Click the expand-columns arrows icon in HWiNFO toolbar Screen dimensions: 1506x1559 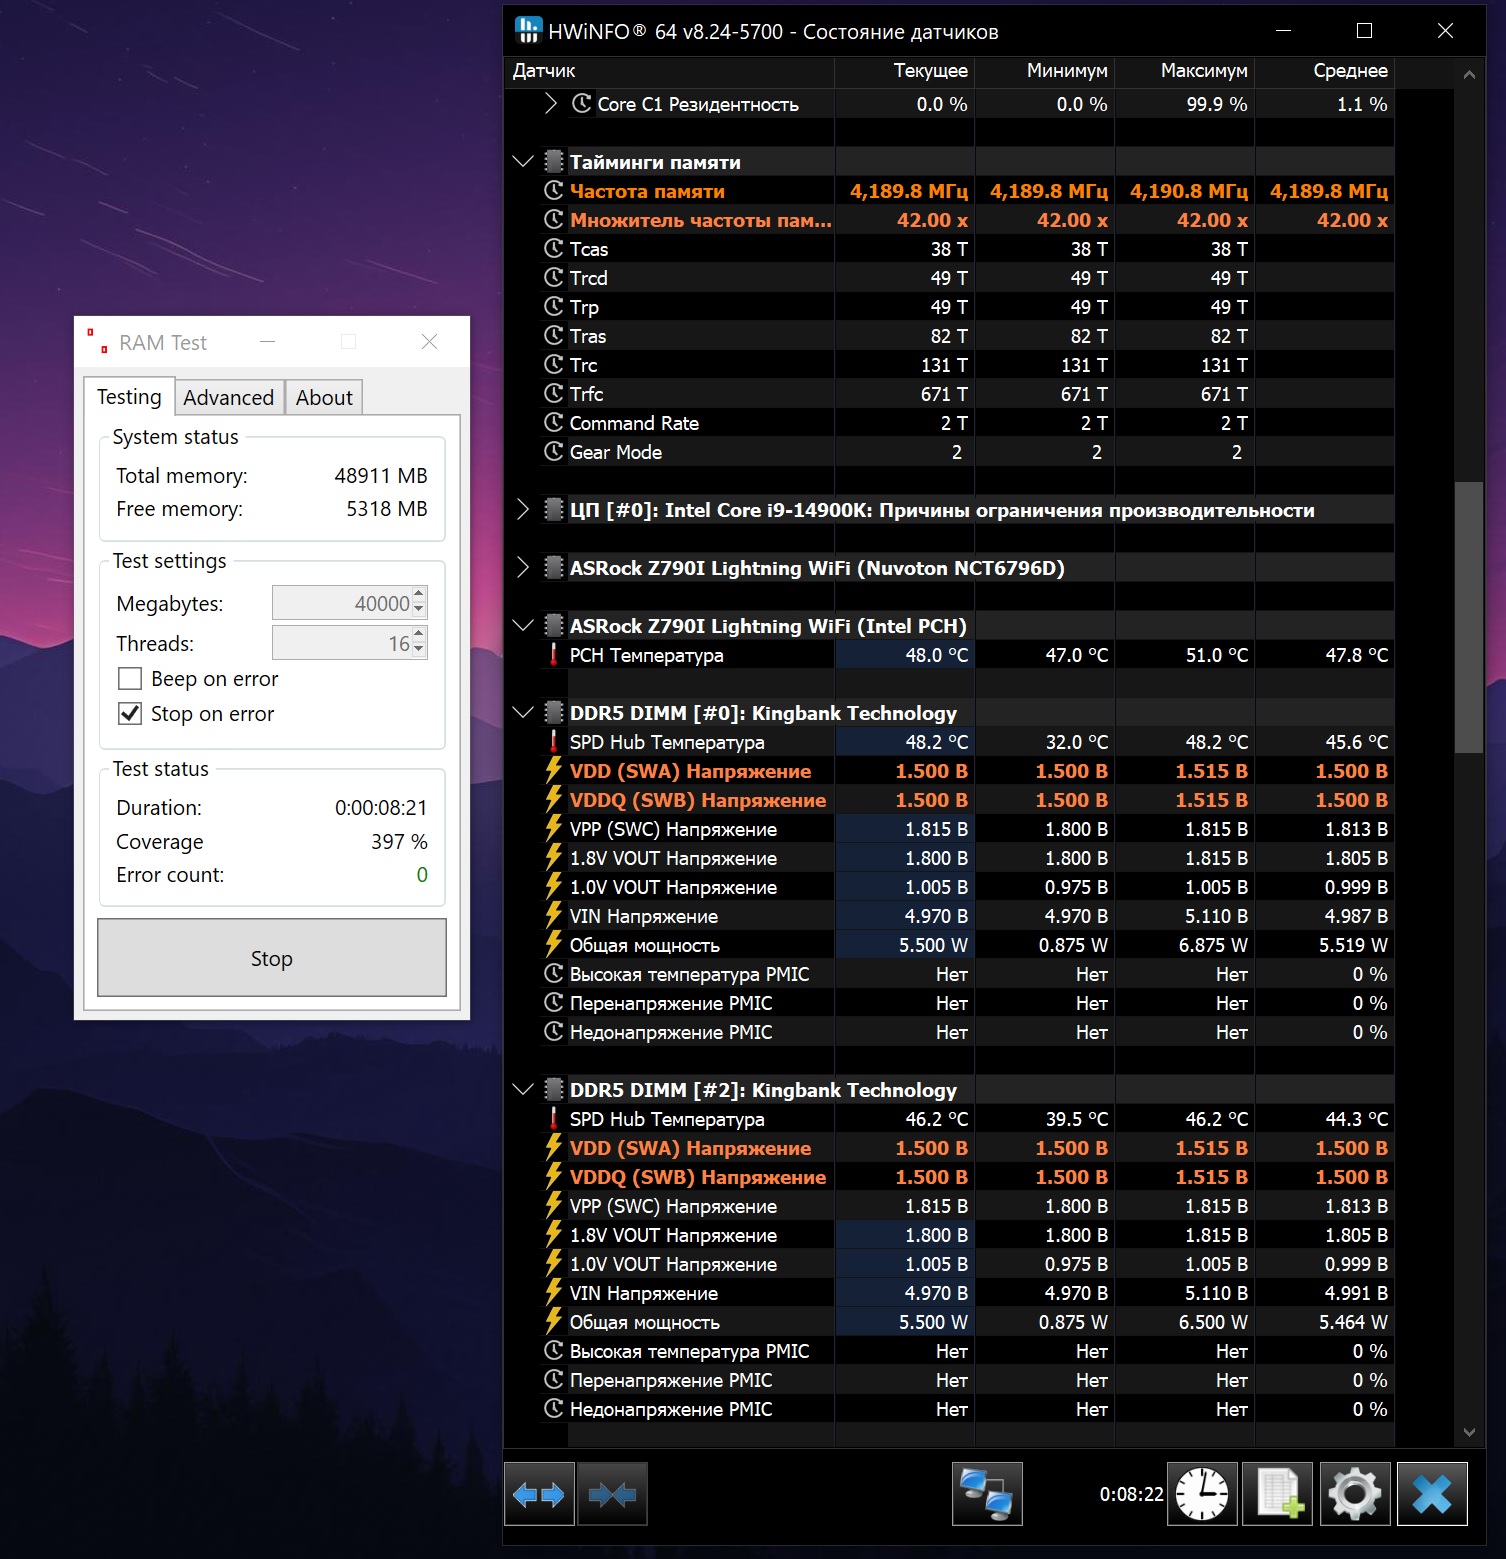pyautogui.click(x=539, y=1494)
